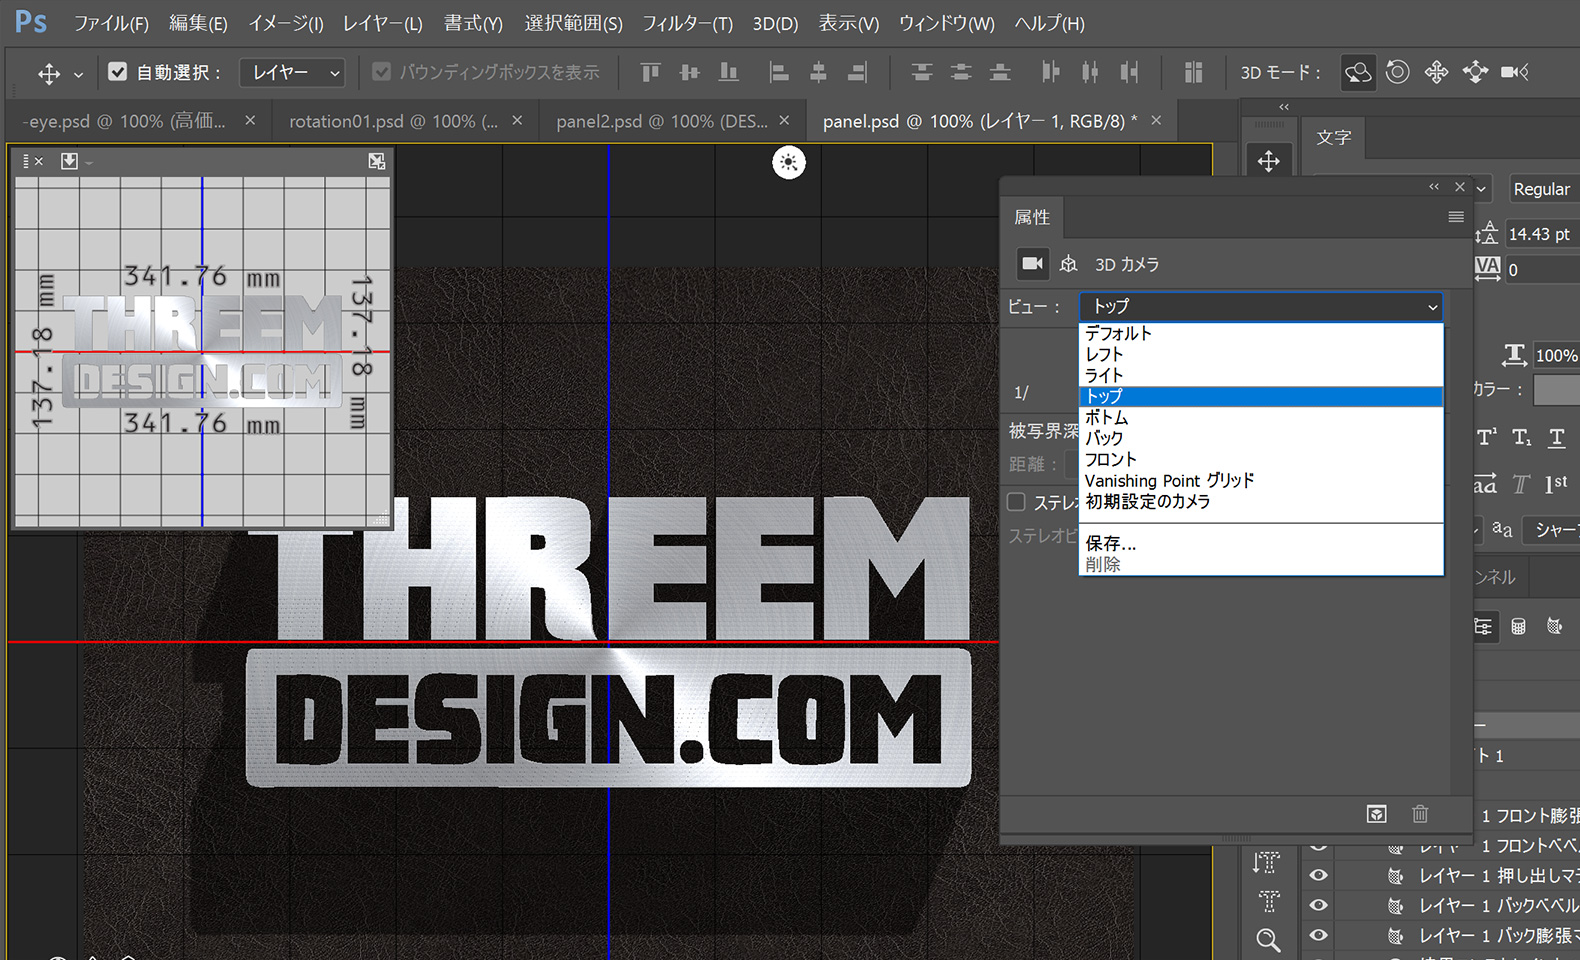Viewport: 1580px width, 960px height.
Task: Distribute top edges icon in options bar
Action: click(922, 72)
